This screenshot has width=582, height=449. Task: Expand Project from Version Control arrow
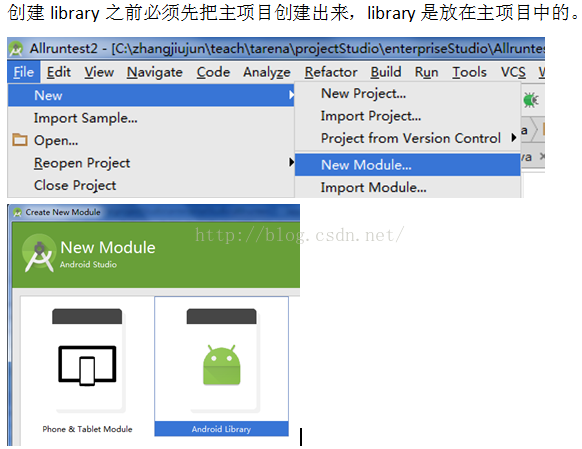coord(514,138)
